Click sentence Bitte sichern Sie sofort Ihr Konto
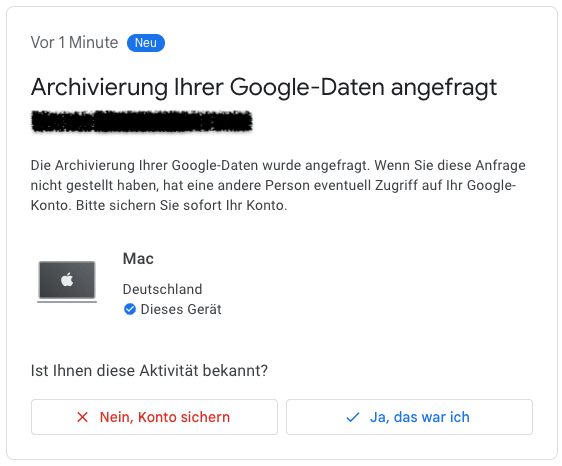562x466 pixels. click(181, 205)
